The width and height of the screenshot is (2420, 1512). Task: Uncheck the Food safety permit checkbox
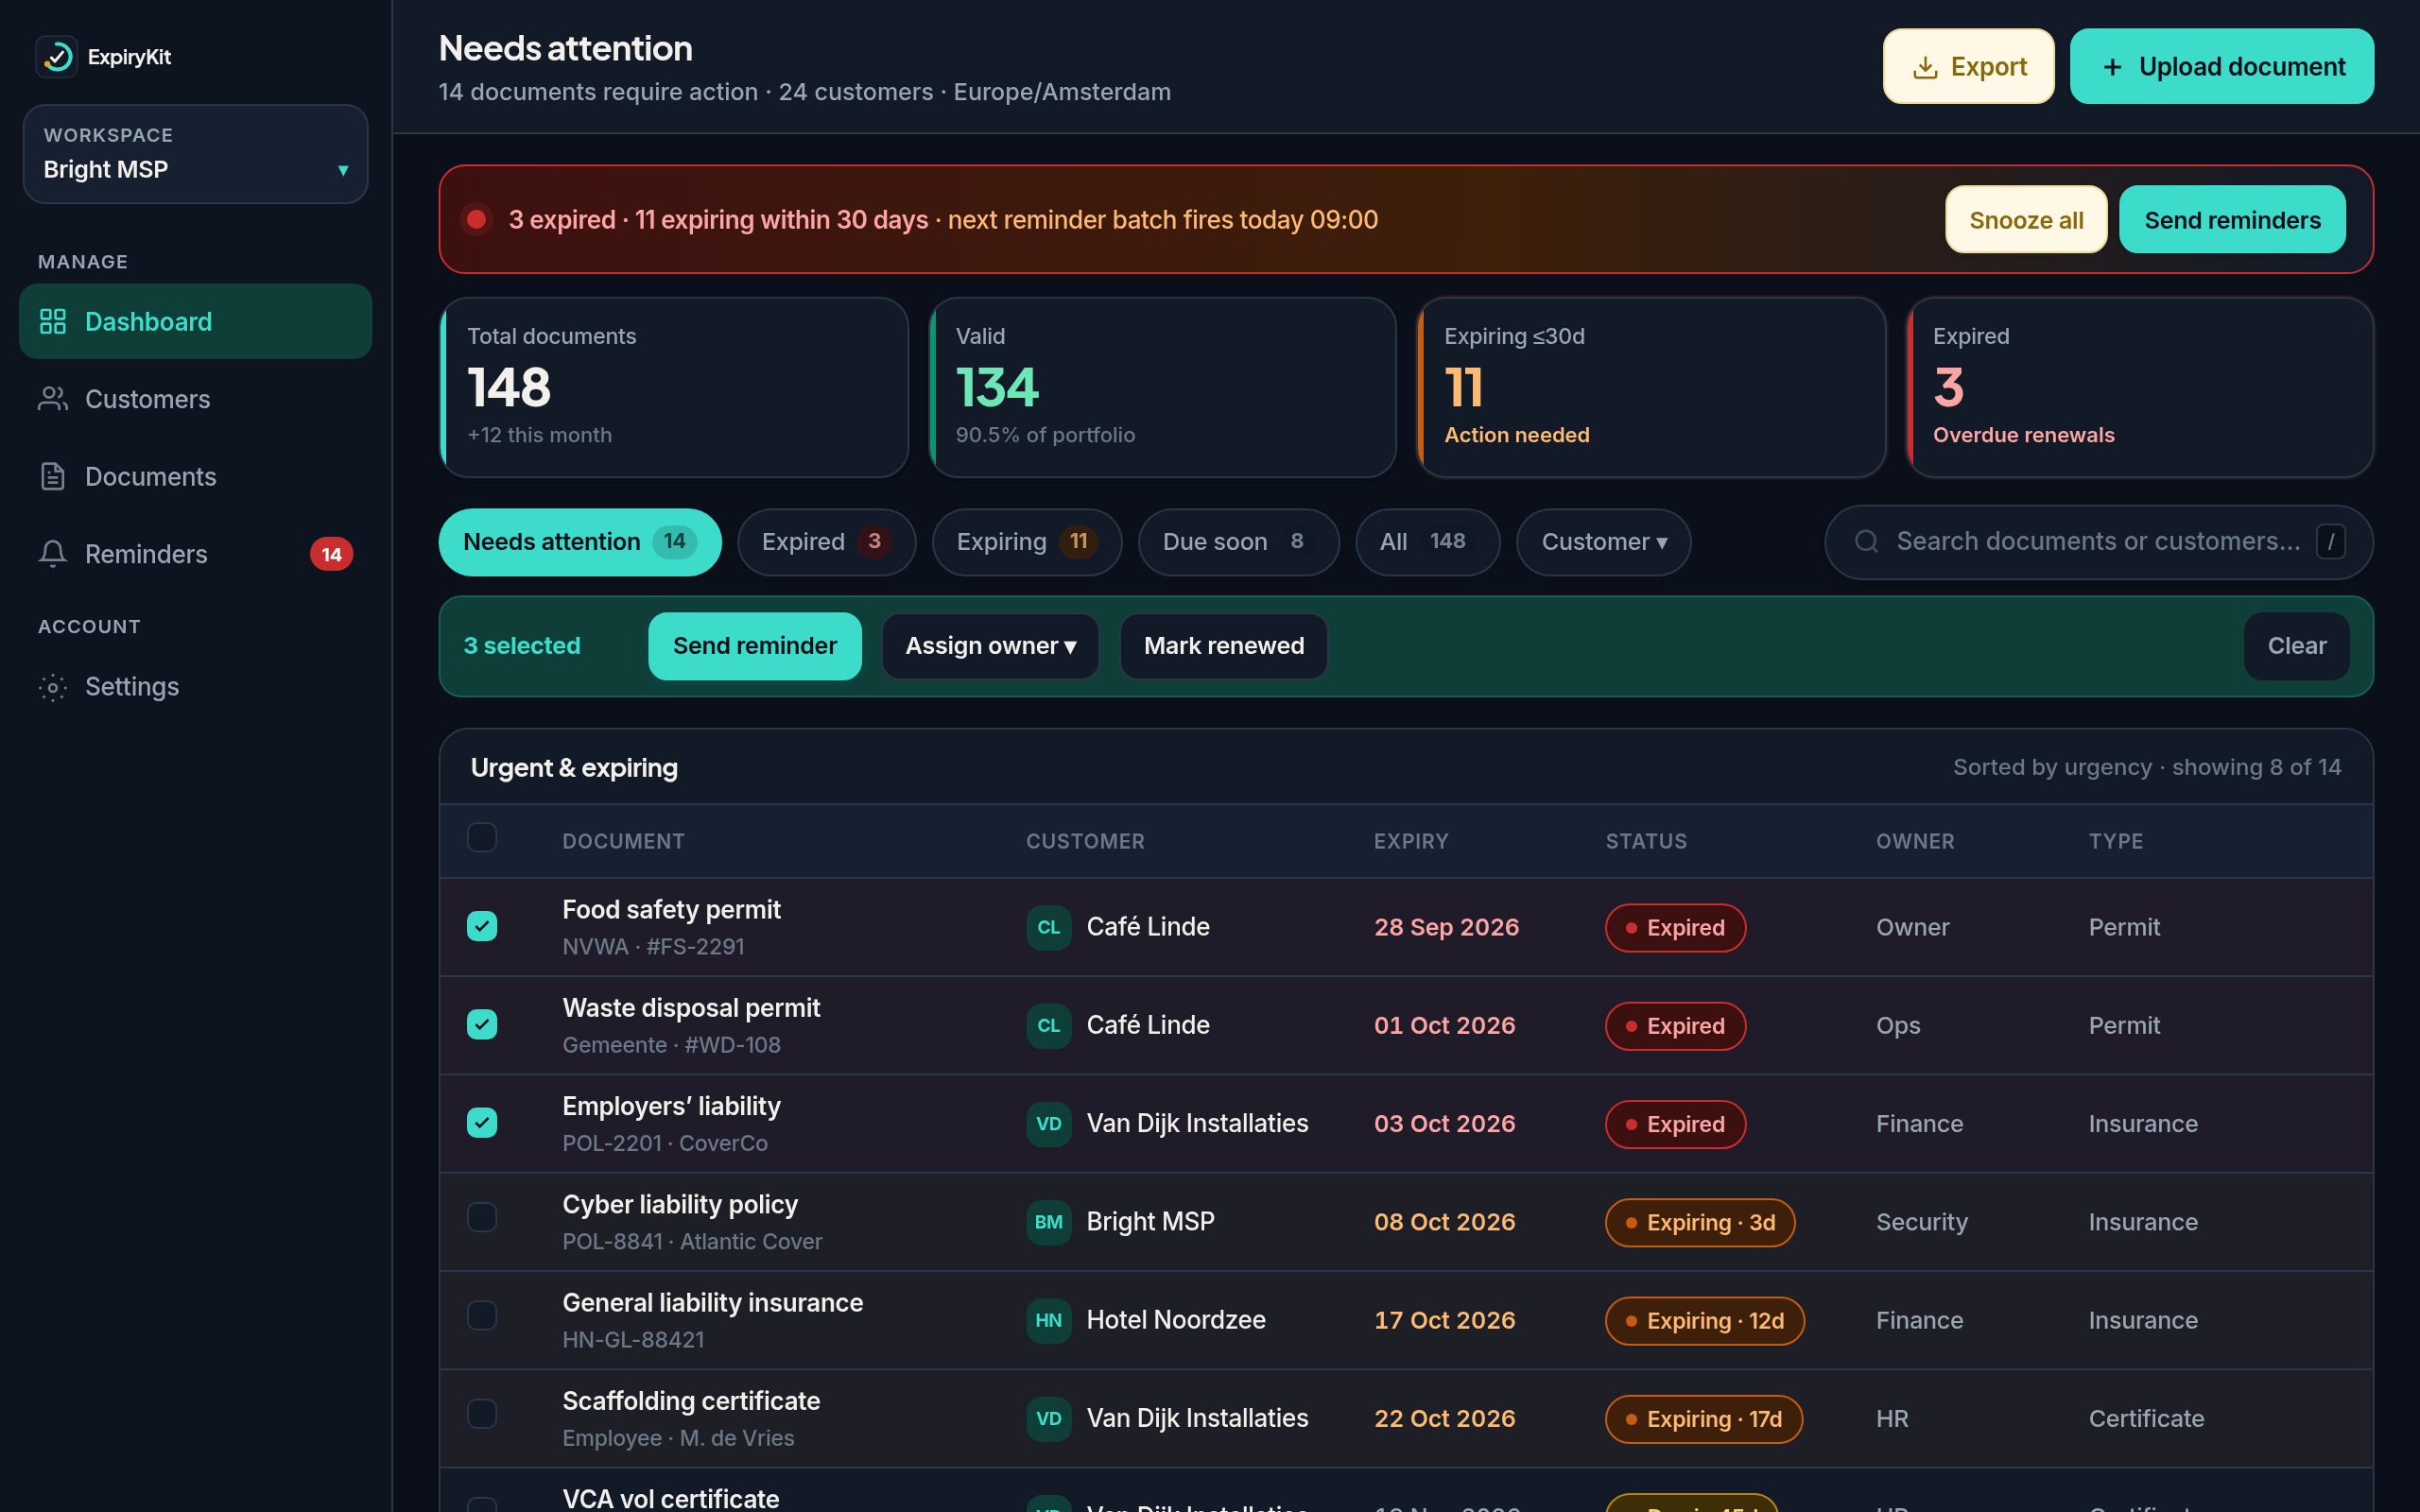coord(482,926)
